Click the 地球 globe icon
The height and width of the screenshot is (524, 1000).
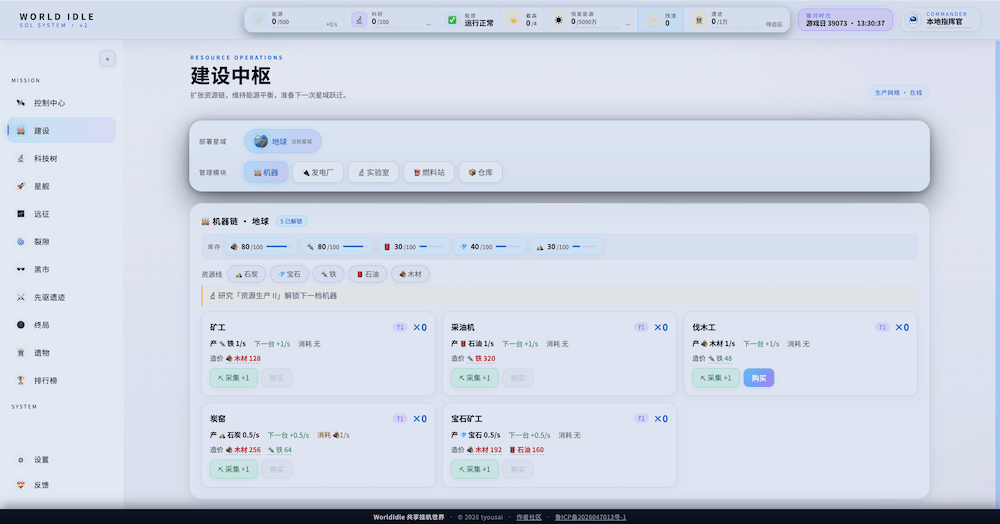click(x=261, y=142)
